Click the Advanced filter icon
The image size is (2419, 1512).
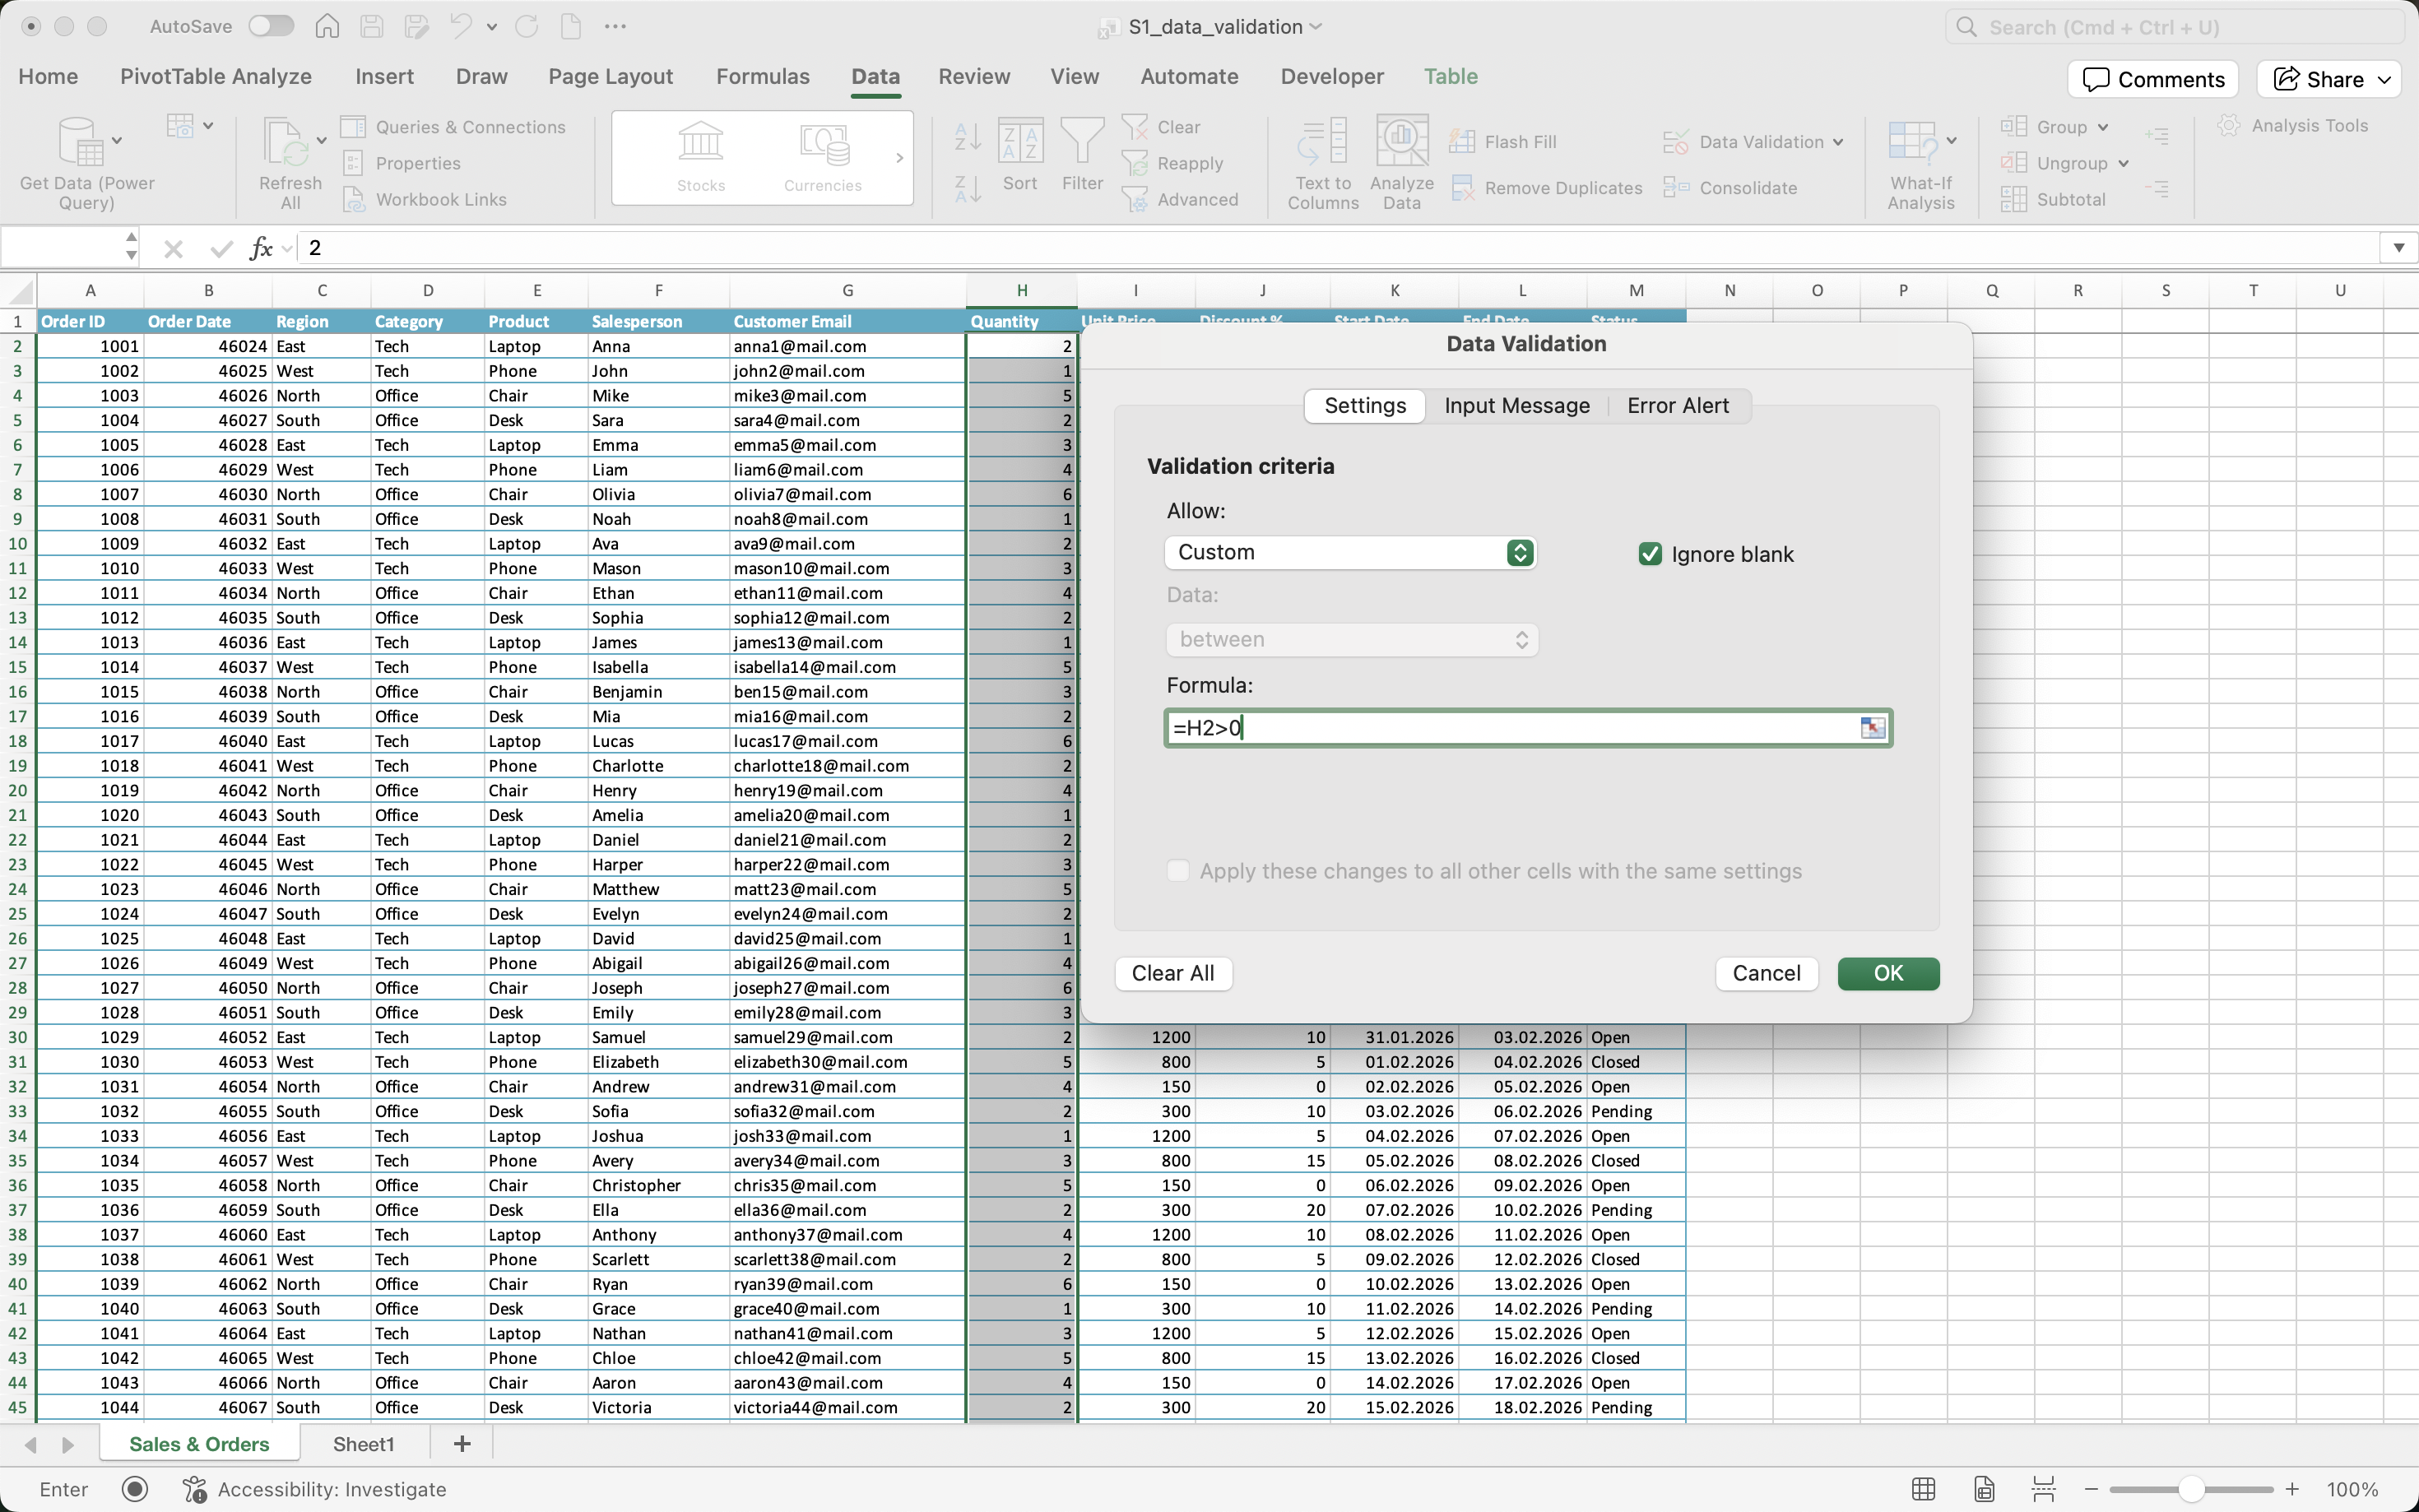pos(1134,199)
